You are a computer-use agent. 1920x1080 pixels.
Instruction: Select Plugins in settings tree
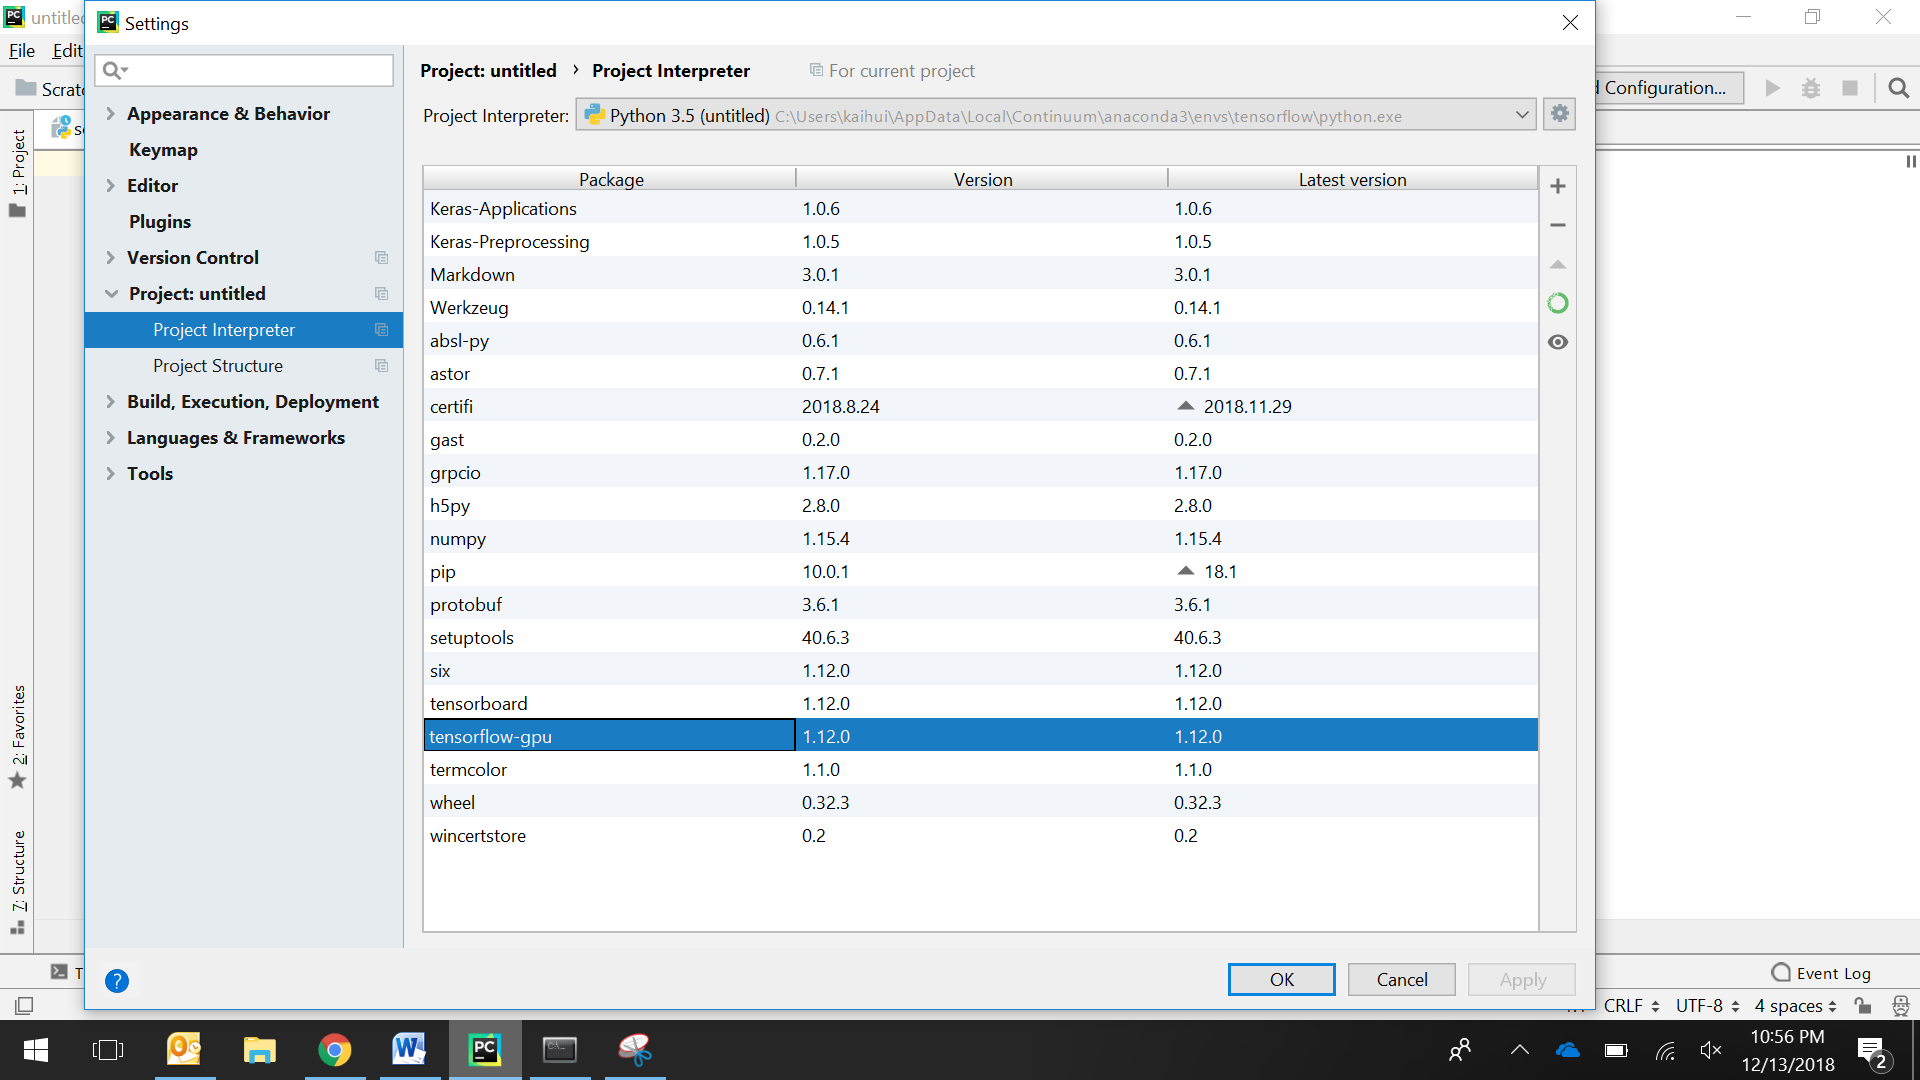tap(160, 222)
